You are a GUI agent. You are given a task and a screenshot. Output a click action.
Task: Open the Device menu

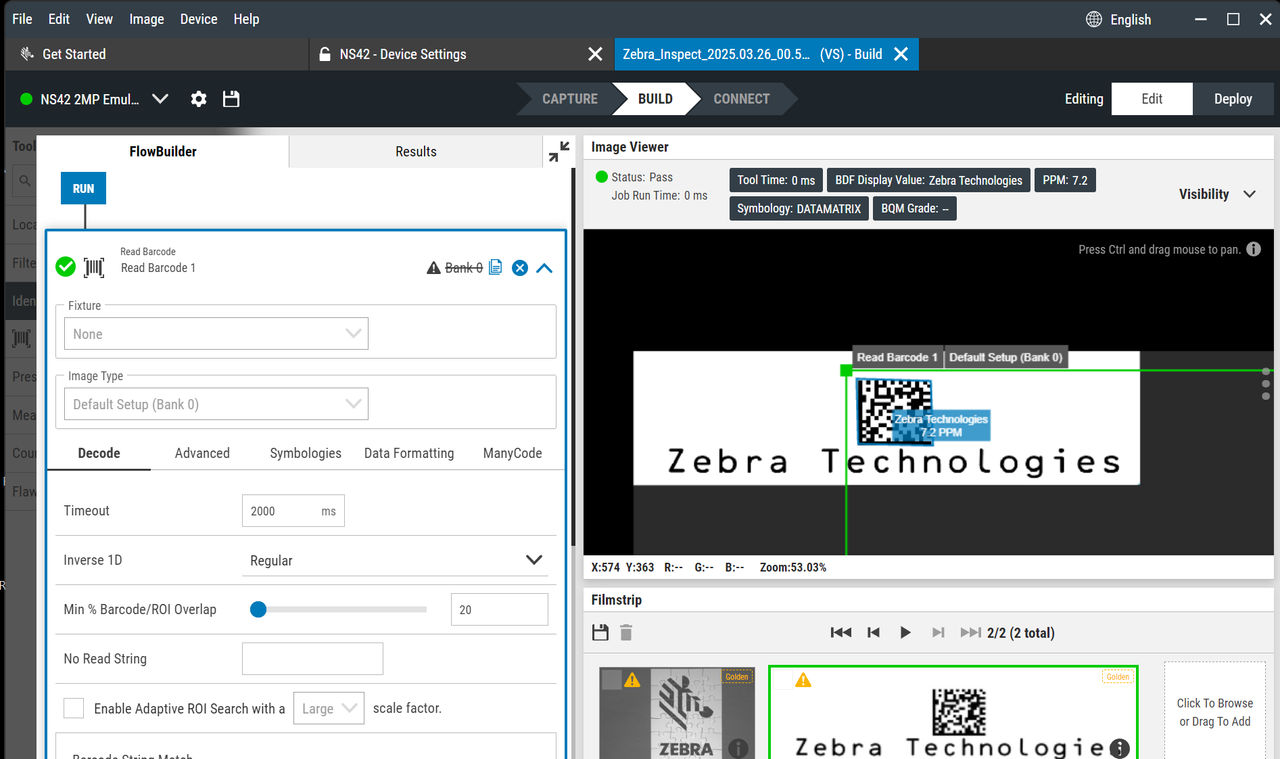[199, 19]
